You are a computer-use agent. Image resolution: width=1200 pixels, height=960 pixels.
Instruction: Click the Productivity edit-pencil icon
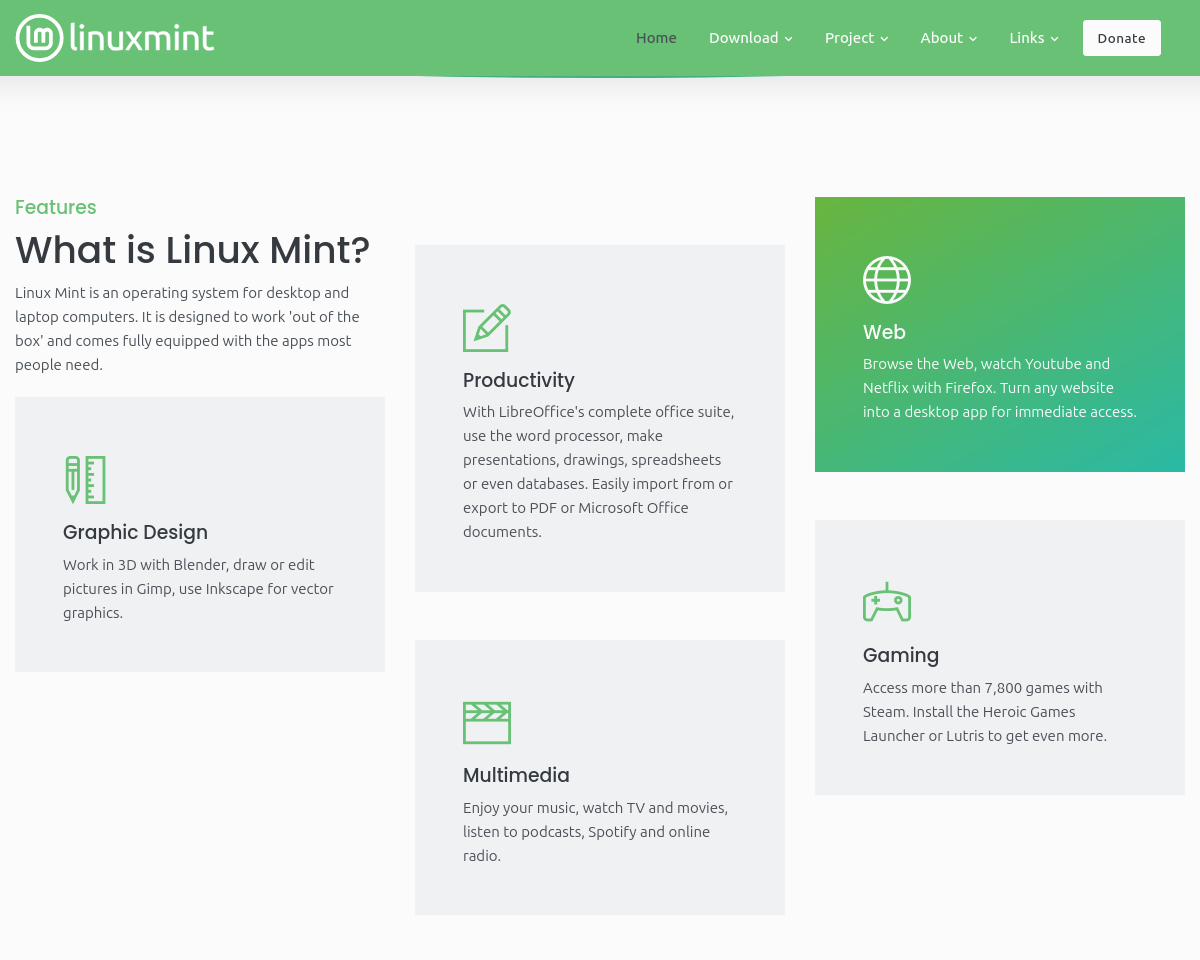point(487,328)
